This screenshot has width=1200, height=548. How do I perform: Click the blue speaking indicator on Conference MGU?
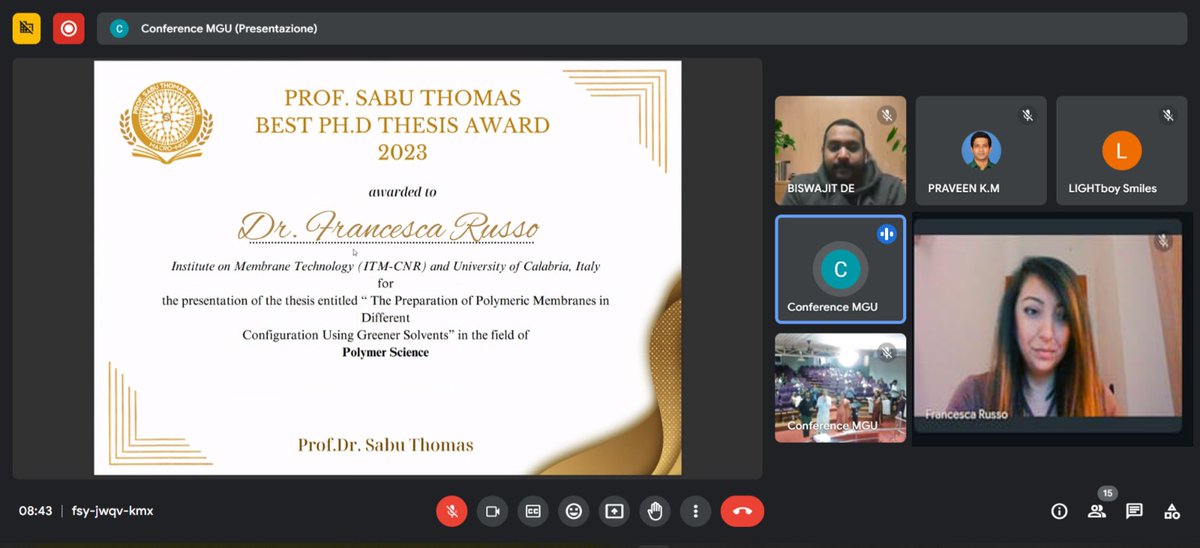[886, 234]
